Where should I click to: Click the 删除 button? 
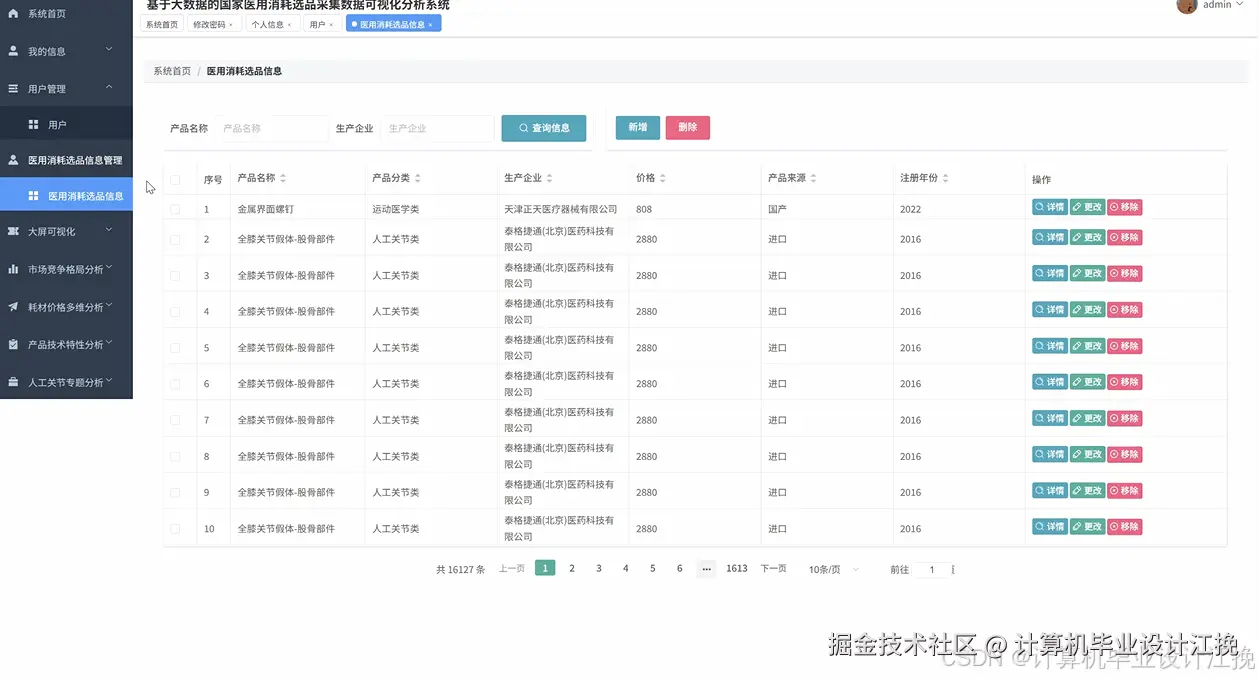pyautogui.click(x=687, y=127)
